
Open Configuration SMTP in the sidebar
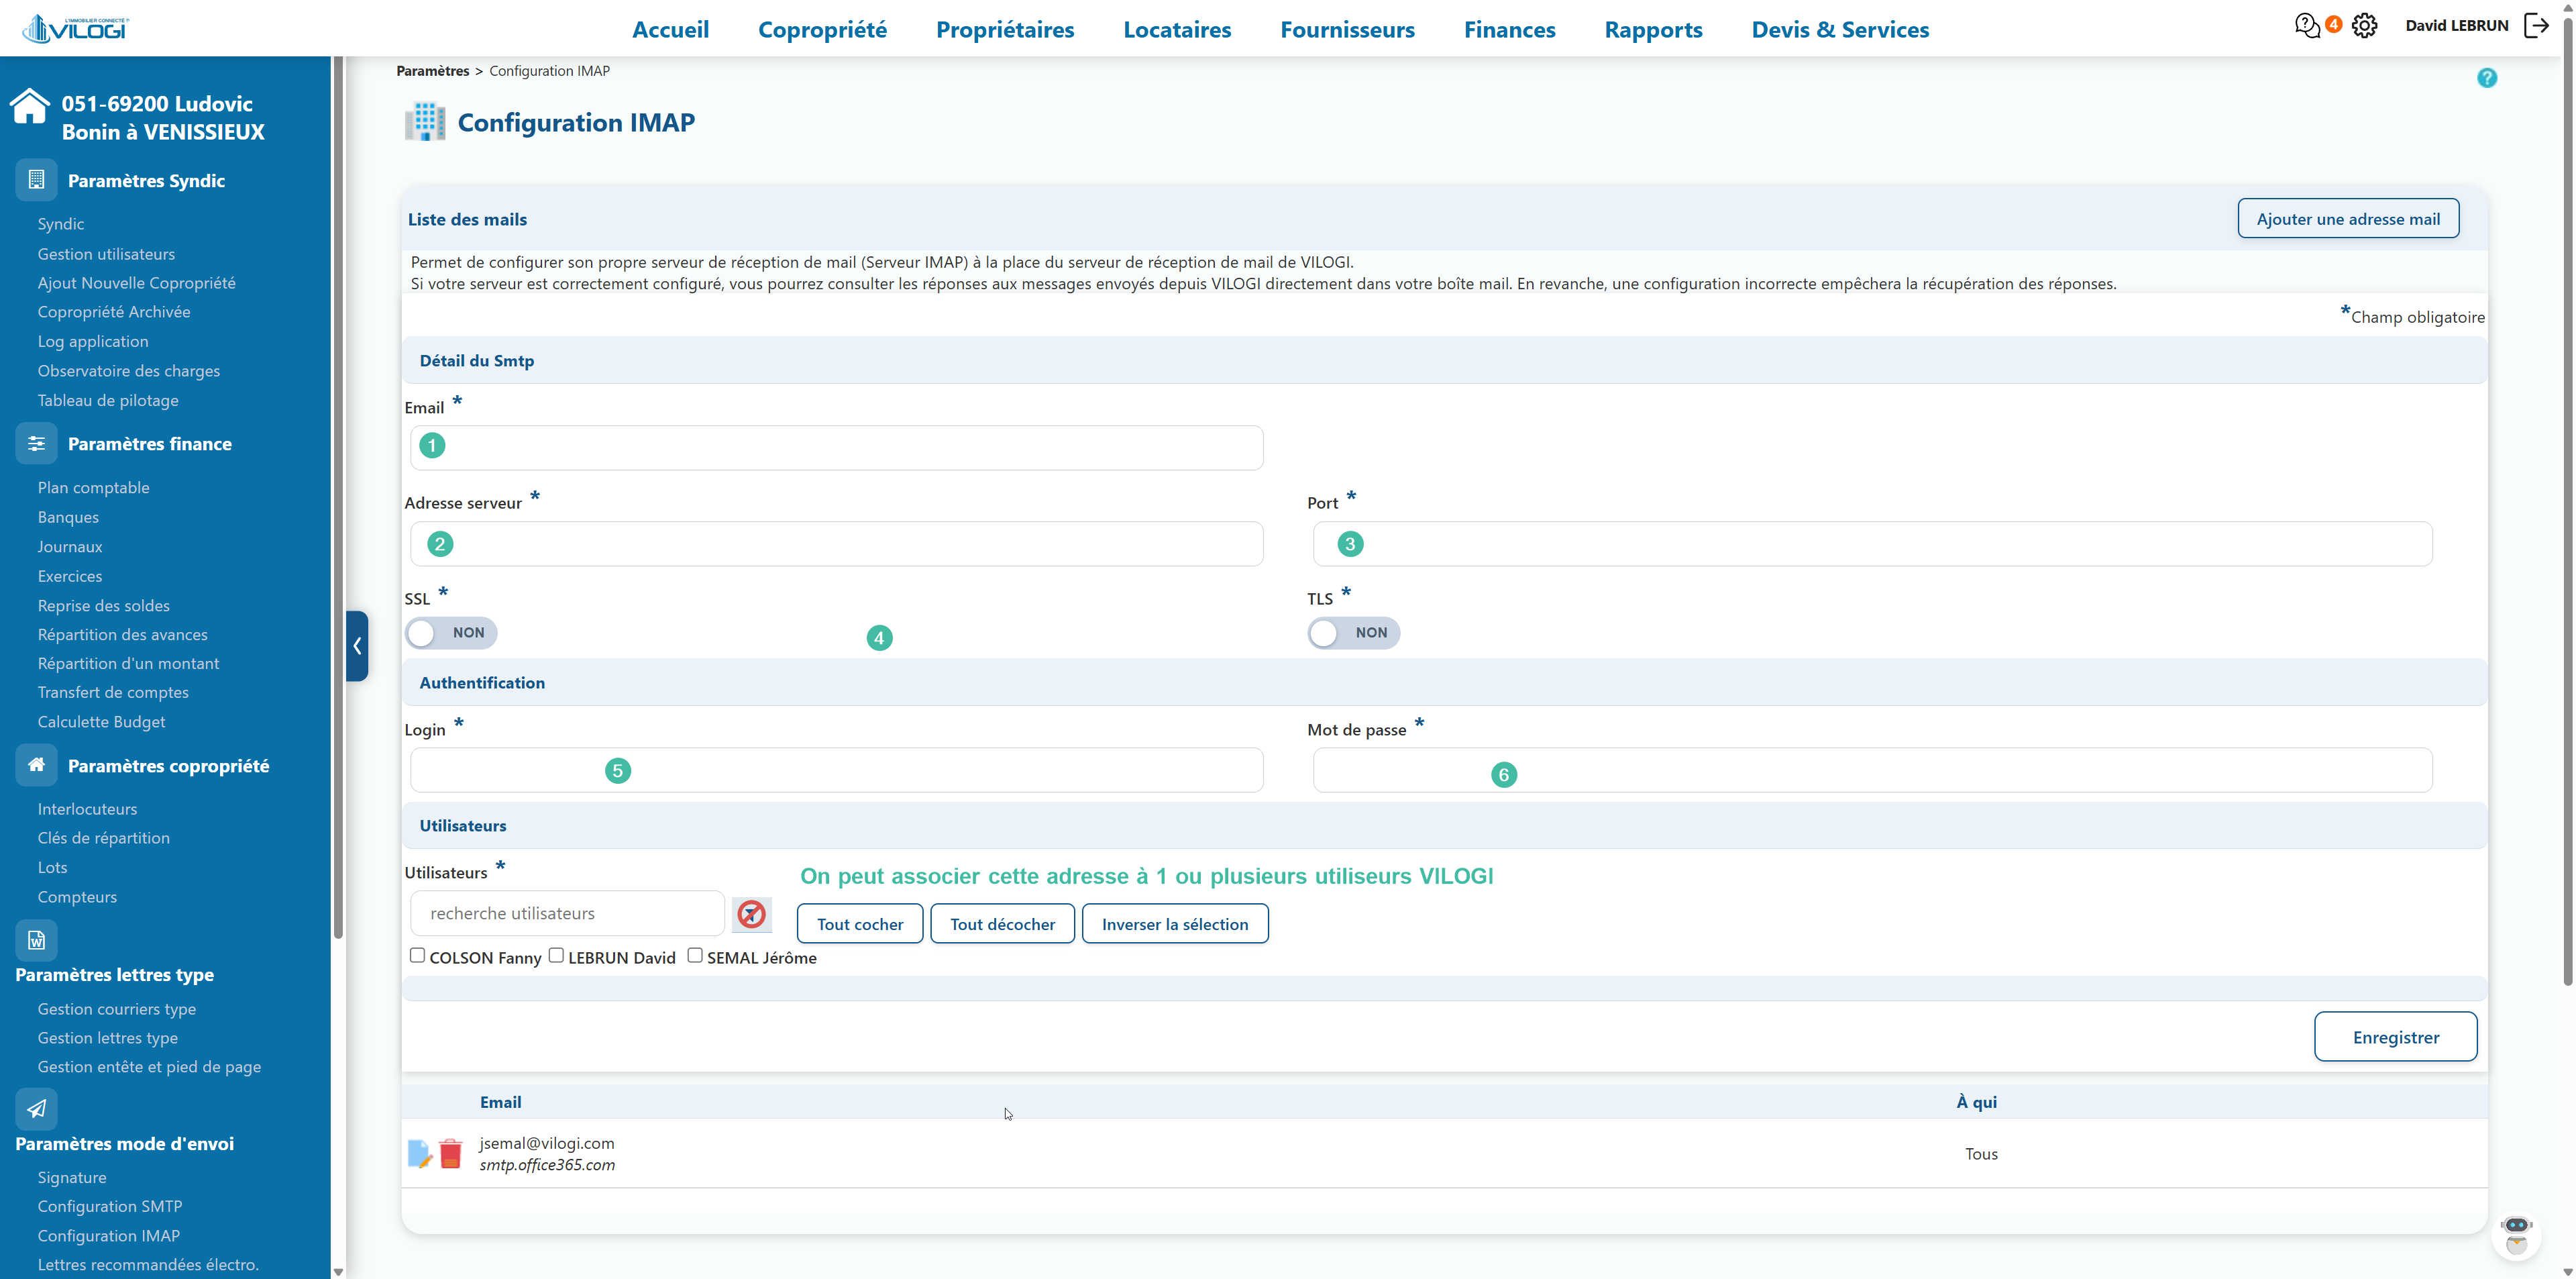[x=110, y=1206]
